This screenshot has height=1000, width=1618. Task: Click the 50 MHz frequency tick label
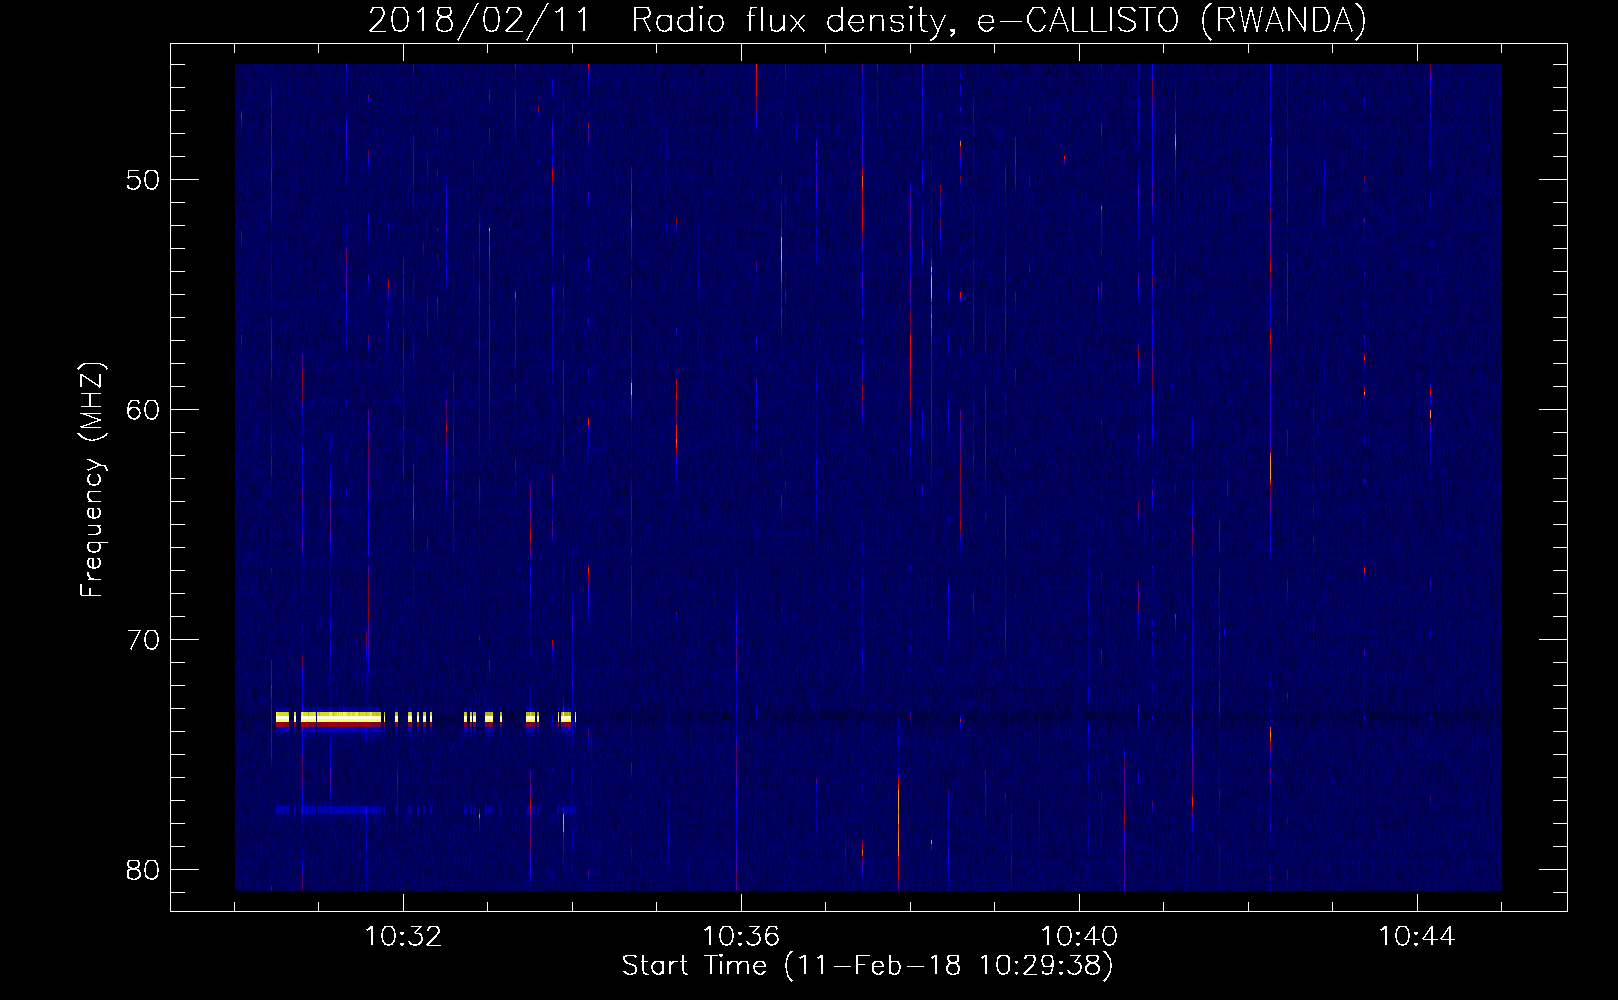click(x=144, y=180)
